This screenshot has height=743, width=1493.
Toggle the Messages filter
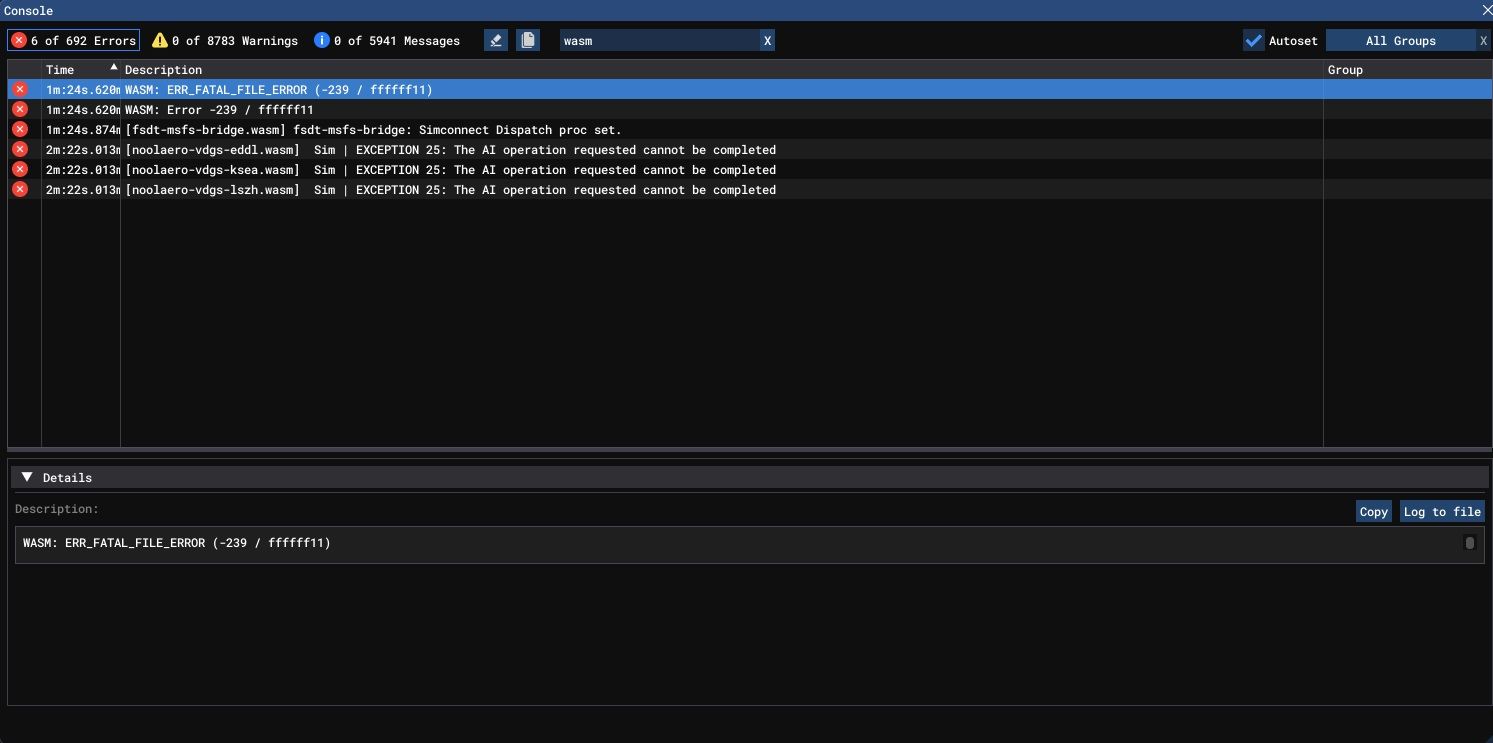(x=387, y=40)
